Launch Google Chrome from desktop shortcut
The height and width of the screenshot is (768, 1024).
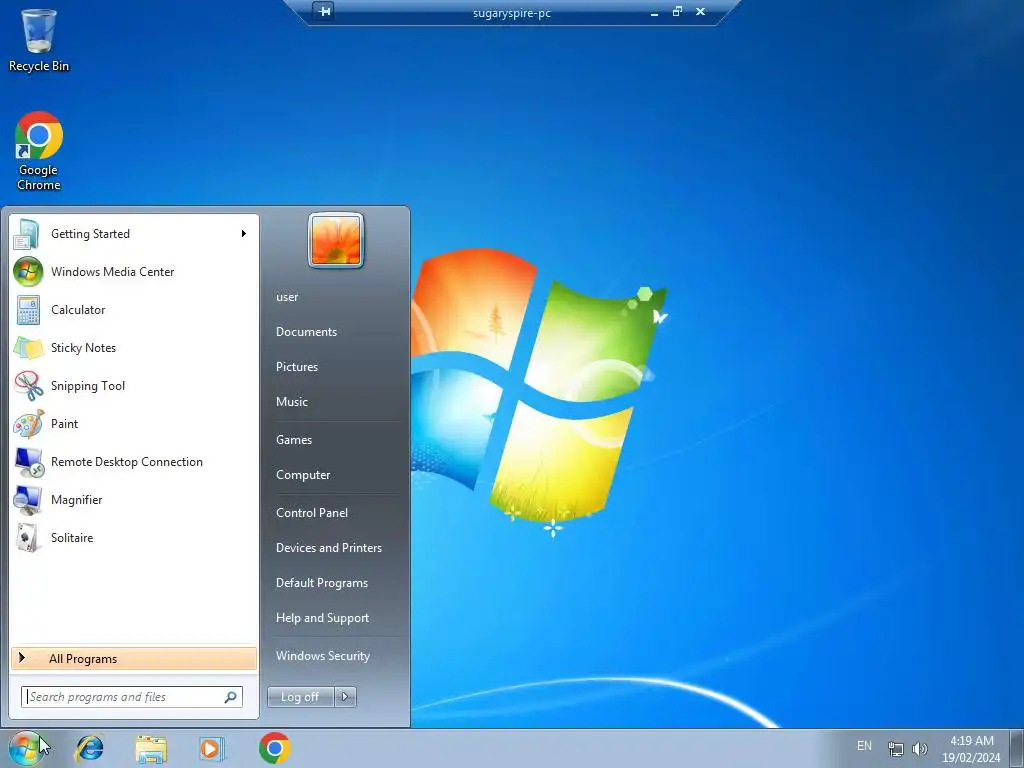coord(39,151)
